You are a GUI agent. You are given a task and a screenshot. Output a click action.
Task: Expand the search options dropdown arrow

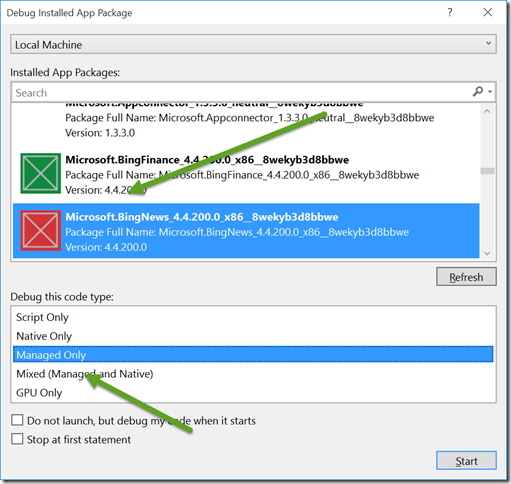pyautogui.click(x=490, y=92)
